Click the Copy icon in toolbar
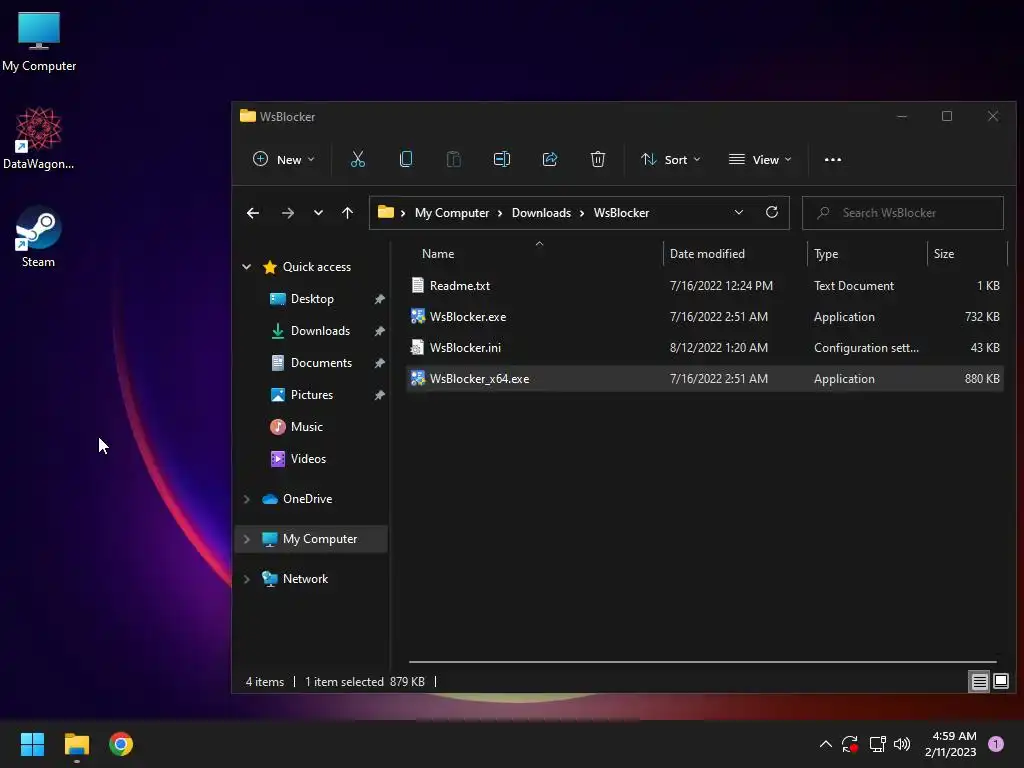This screenshot has width=1024, height=768. tap(406, 159)
